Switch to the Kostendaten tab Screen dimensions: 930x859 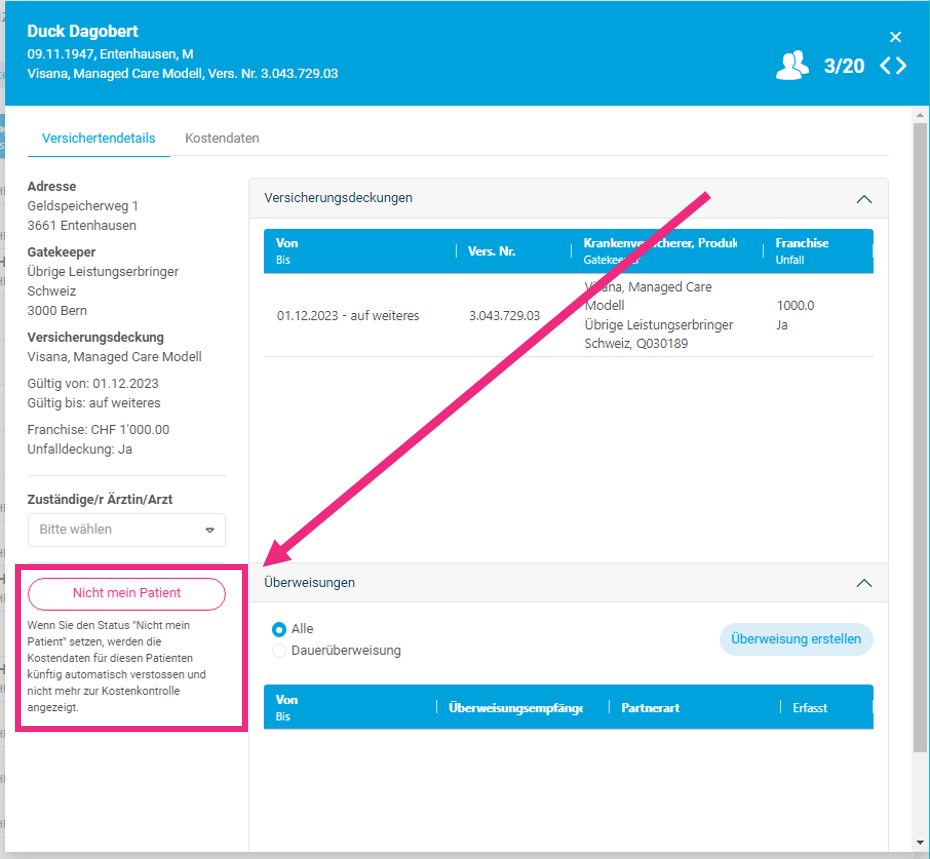click(x=222, y=138)
